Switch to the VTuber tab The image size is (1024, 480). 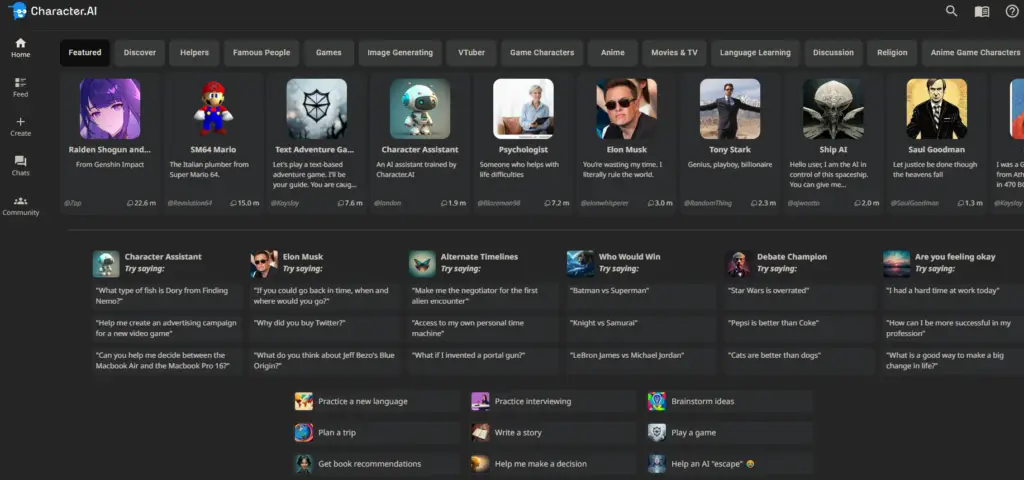tap(472, 53)
